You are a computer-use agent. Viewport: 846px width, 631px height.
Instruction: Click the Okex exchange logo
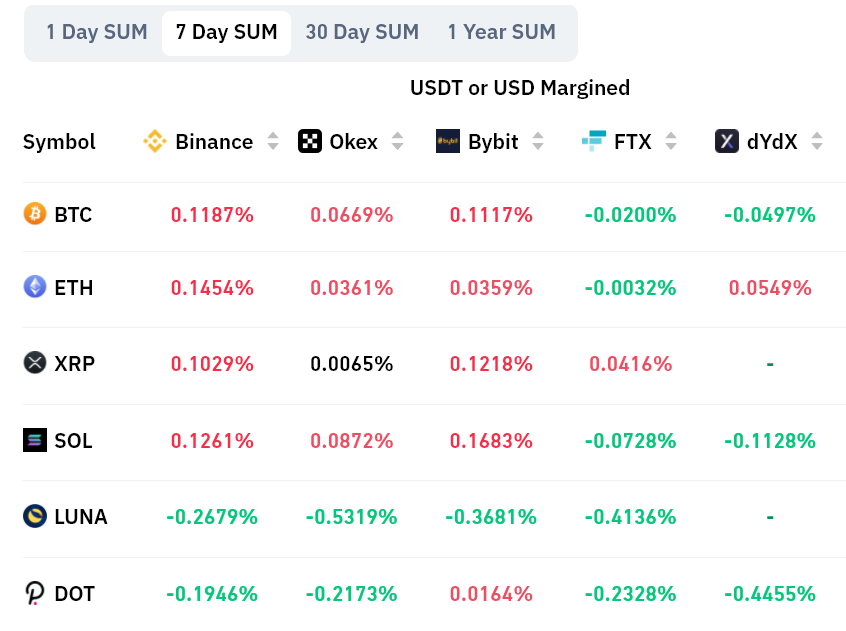[310, 142]
